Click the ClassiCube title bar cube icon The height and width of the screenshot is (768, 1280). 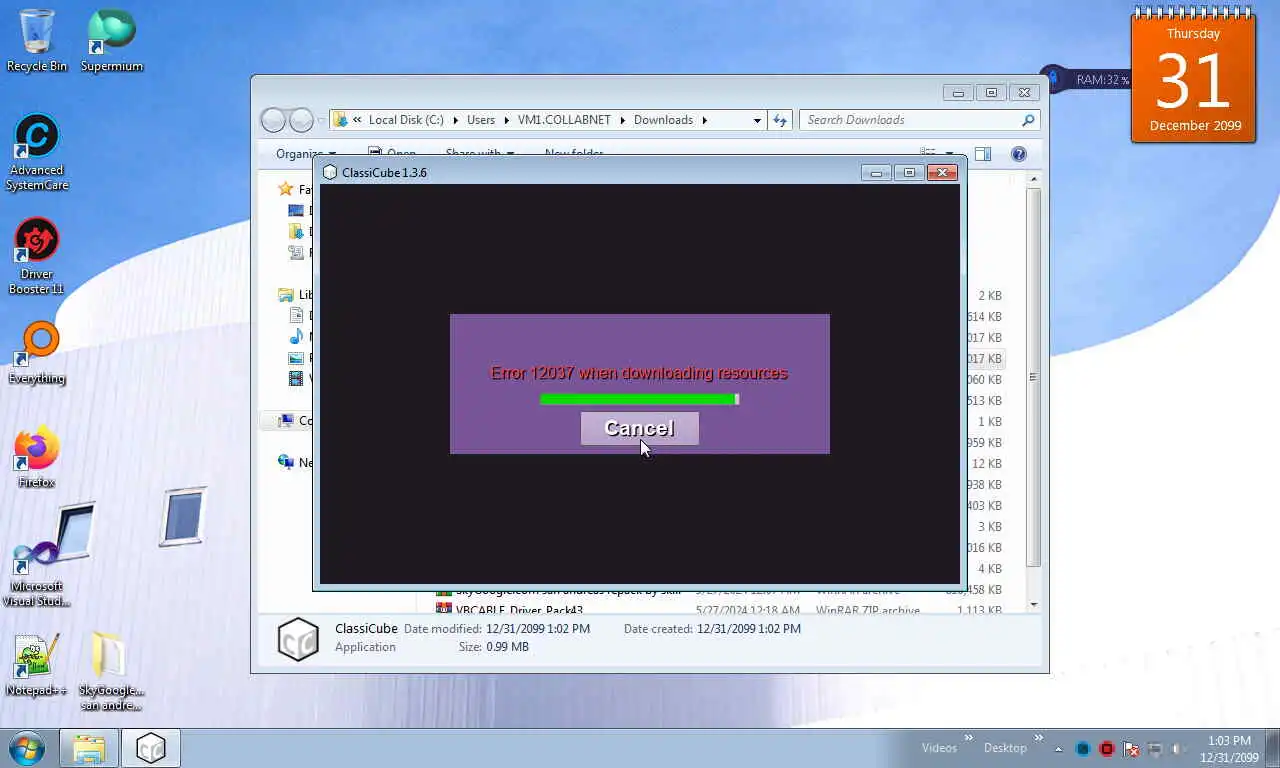(x=330, y=172)
